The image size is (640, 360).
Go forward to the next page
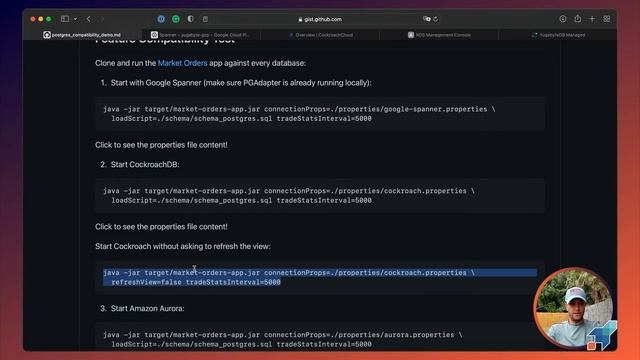click(x=102, y=19)
